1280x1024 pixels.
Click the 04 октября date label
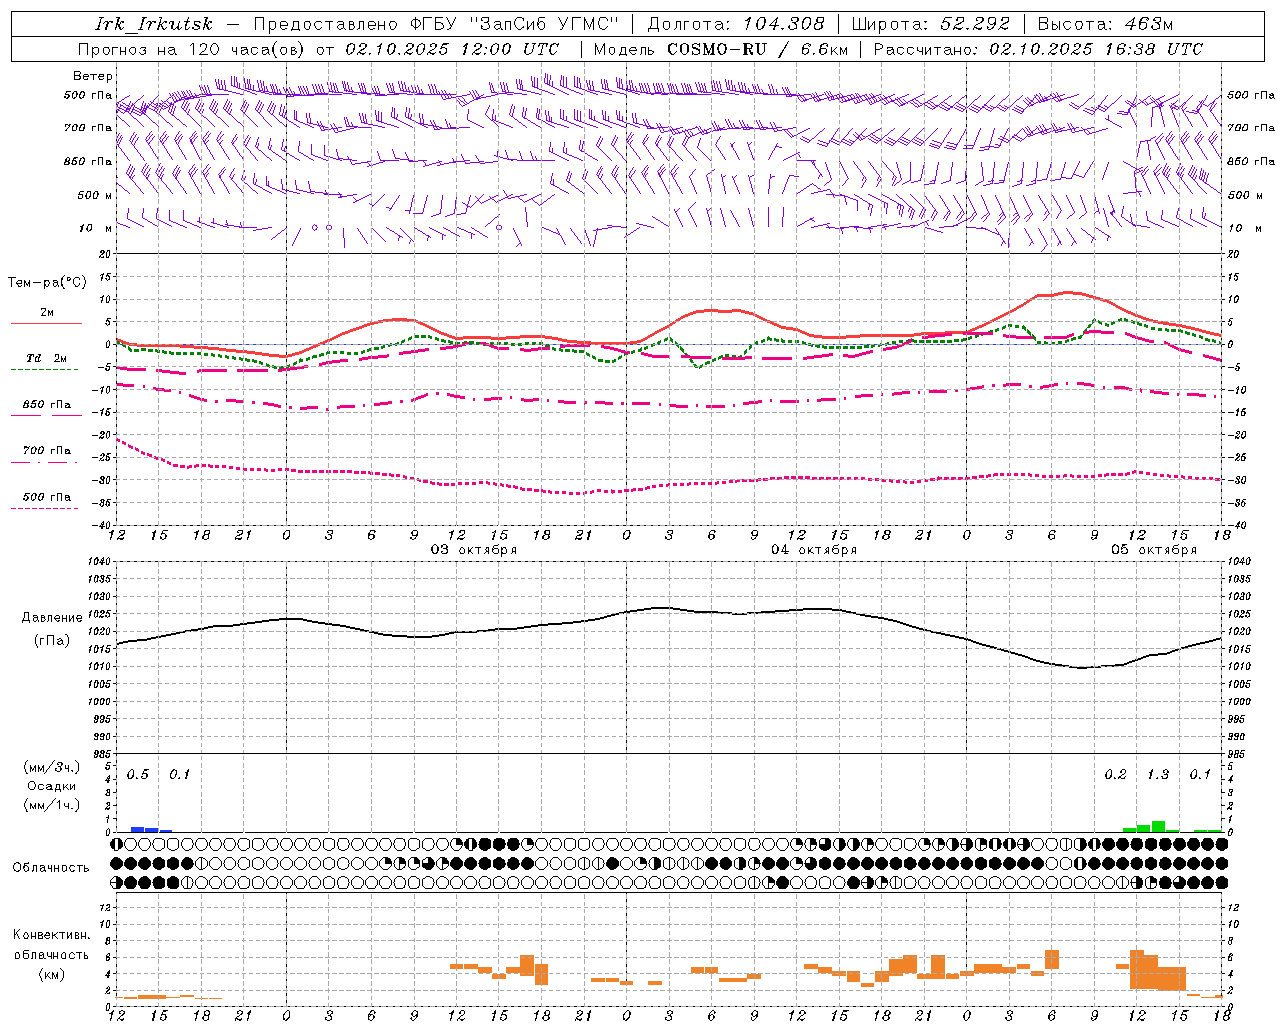coord(814,550)
